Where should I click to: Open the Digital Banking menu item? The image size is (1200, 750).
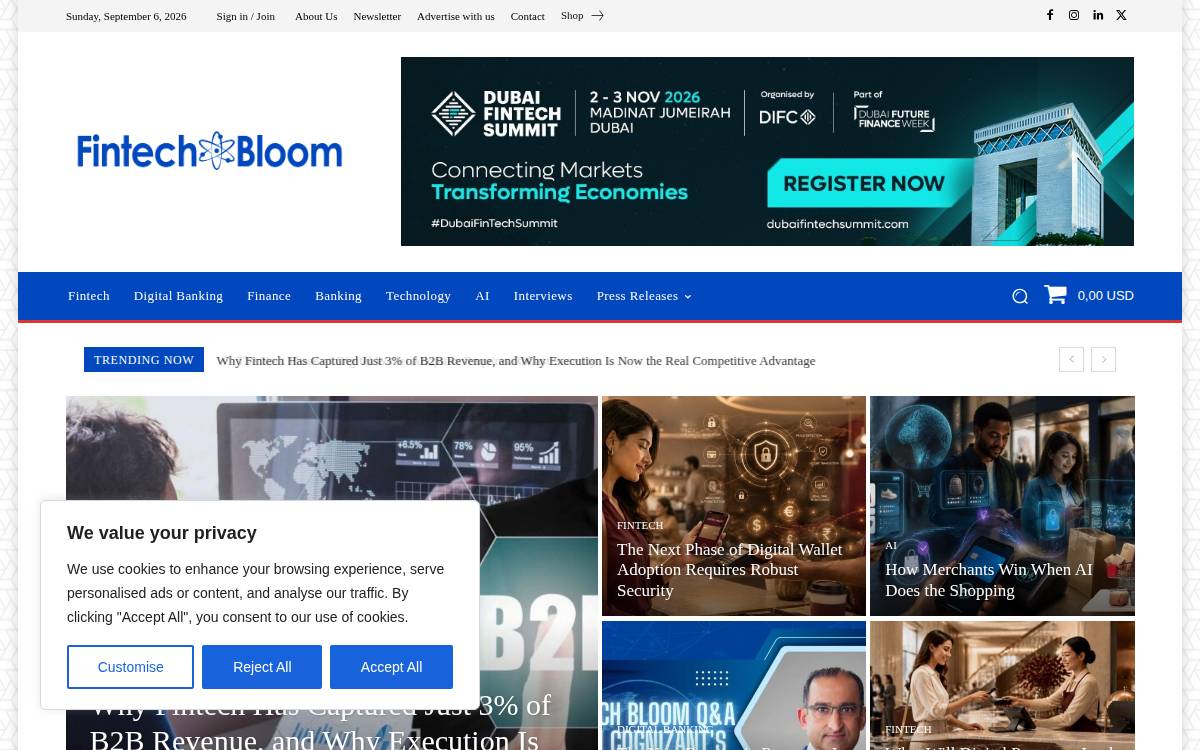point(178,296)
